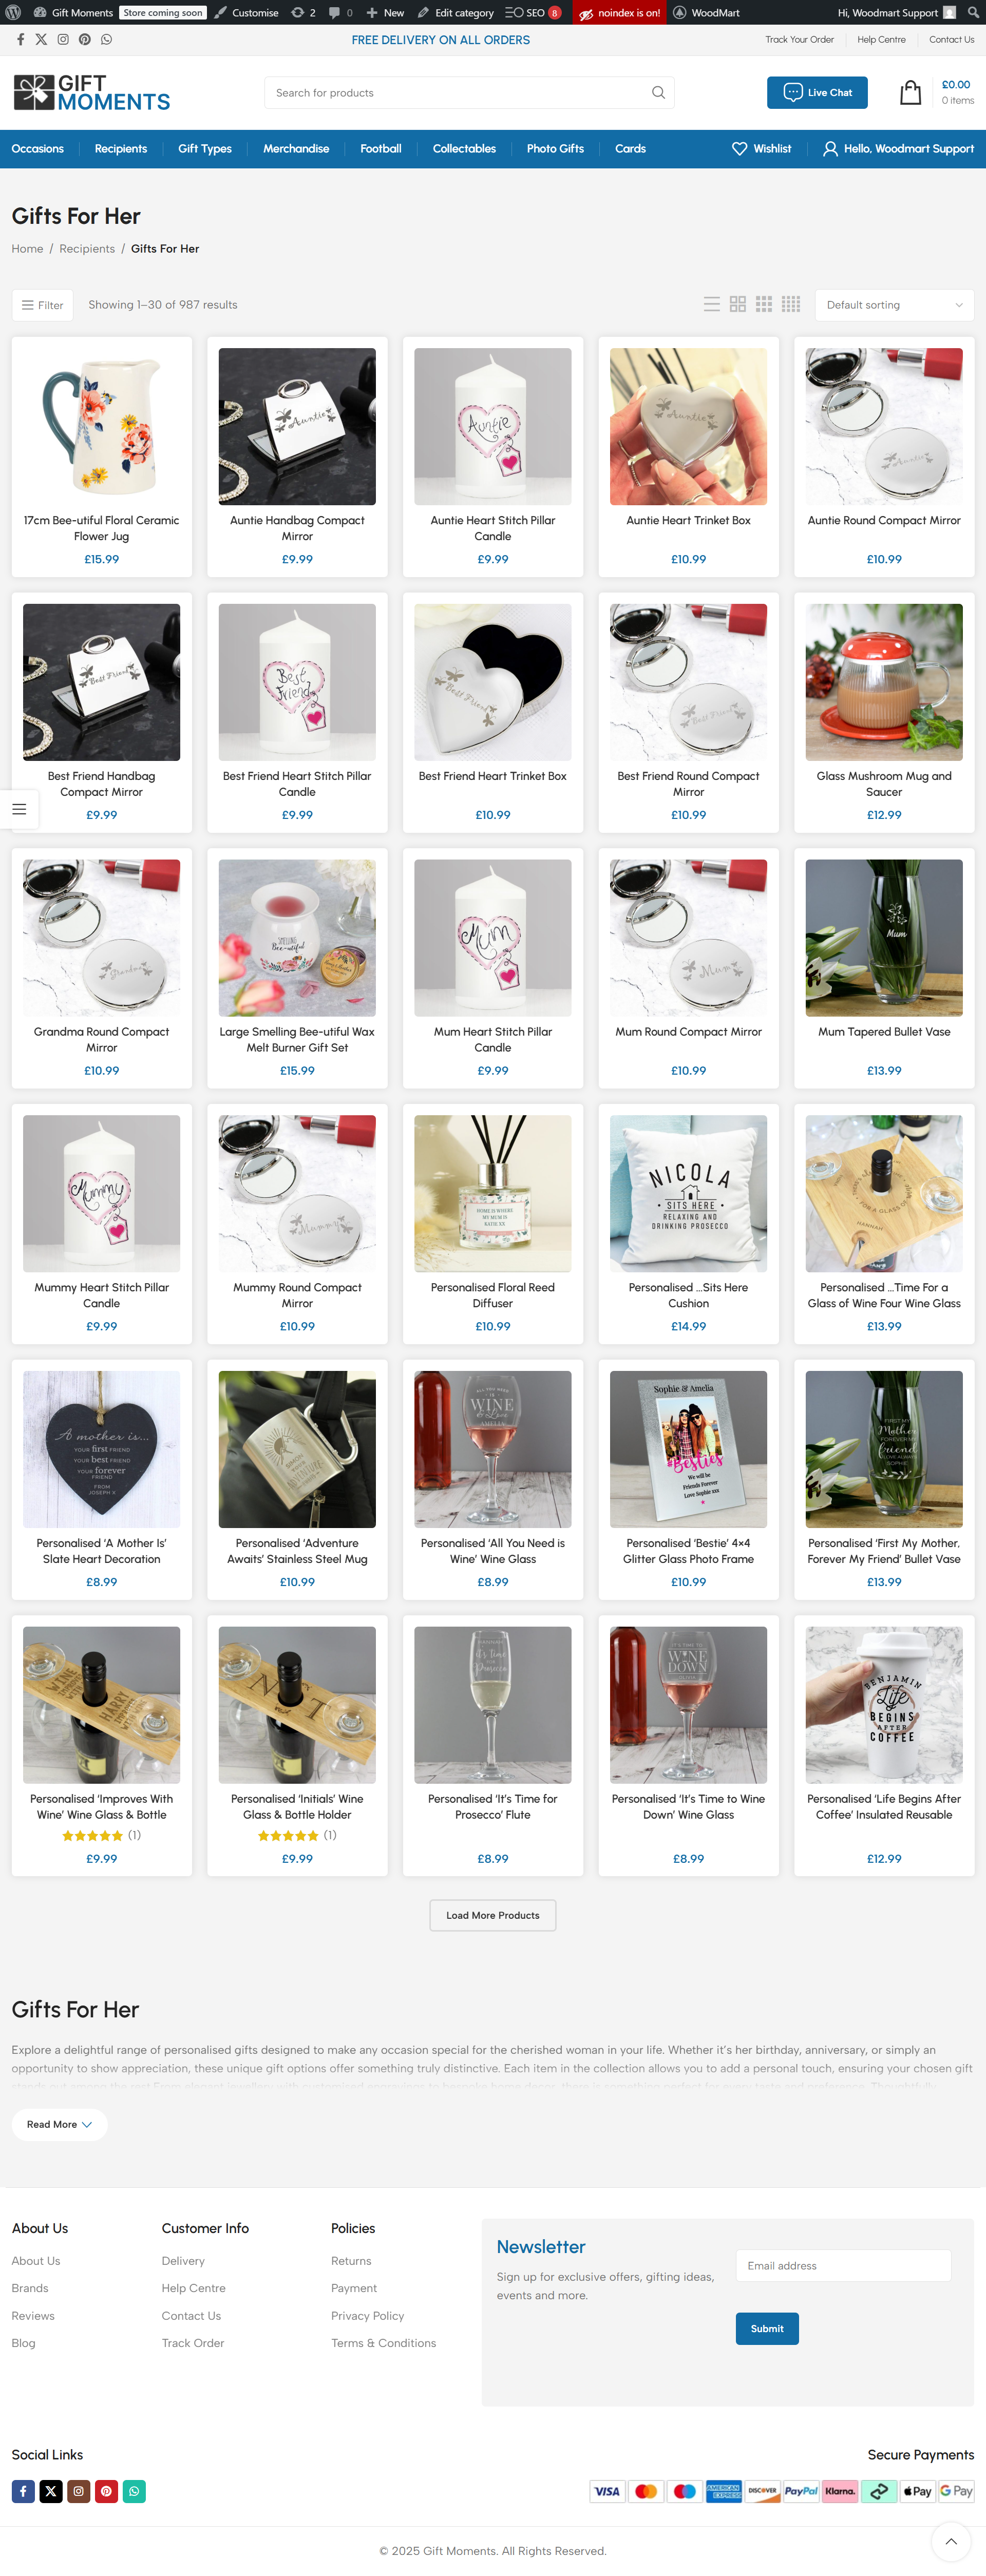Open Facebook icon in top bar
Viewport: 986px width, 2576px height.
point(20,40)
